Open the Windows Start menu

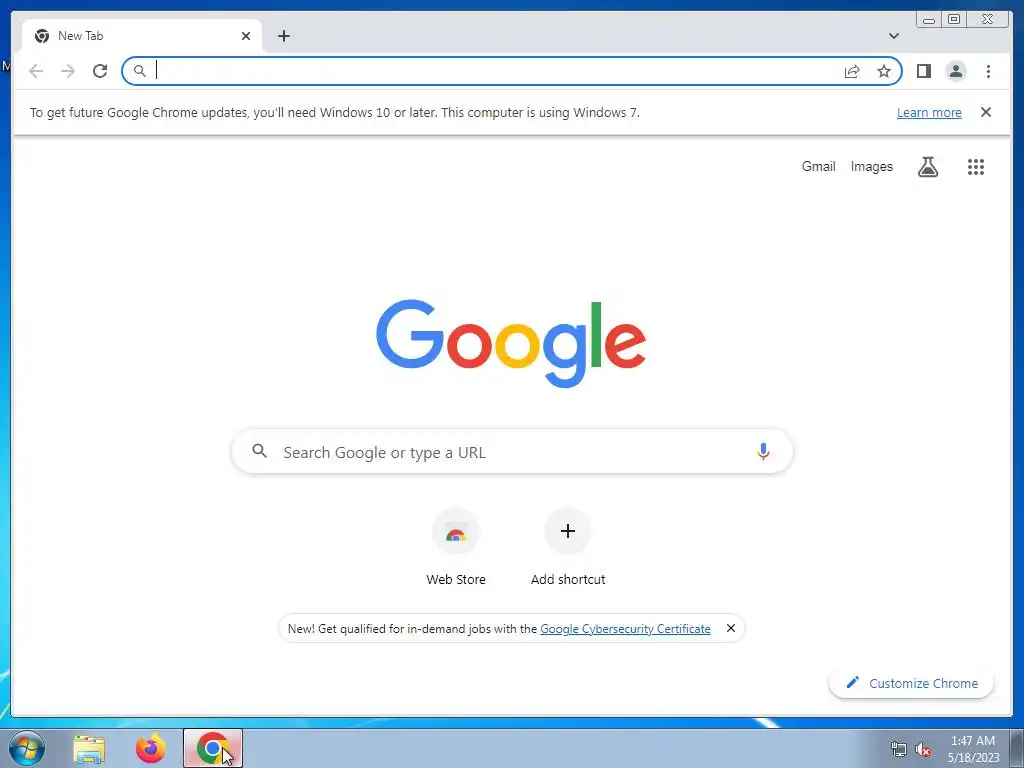pos(25,748)
